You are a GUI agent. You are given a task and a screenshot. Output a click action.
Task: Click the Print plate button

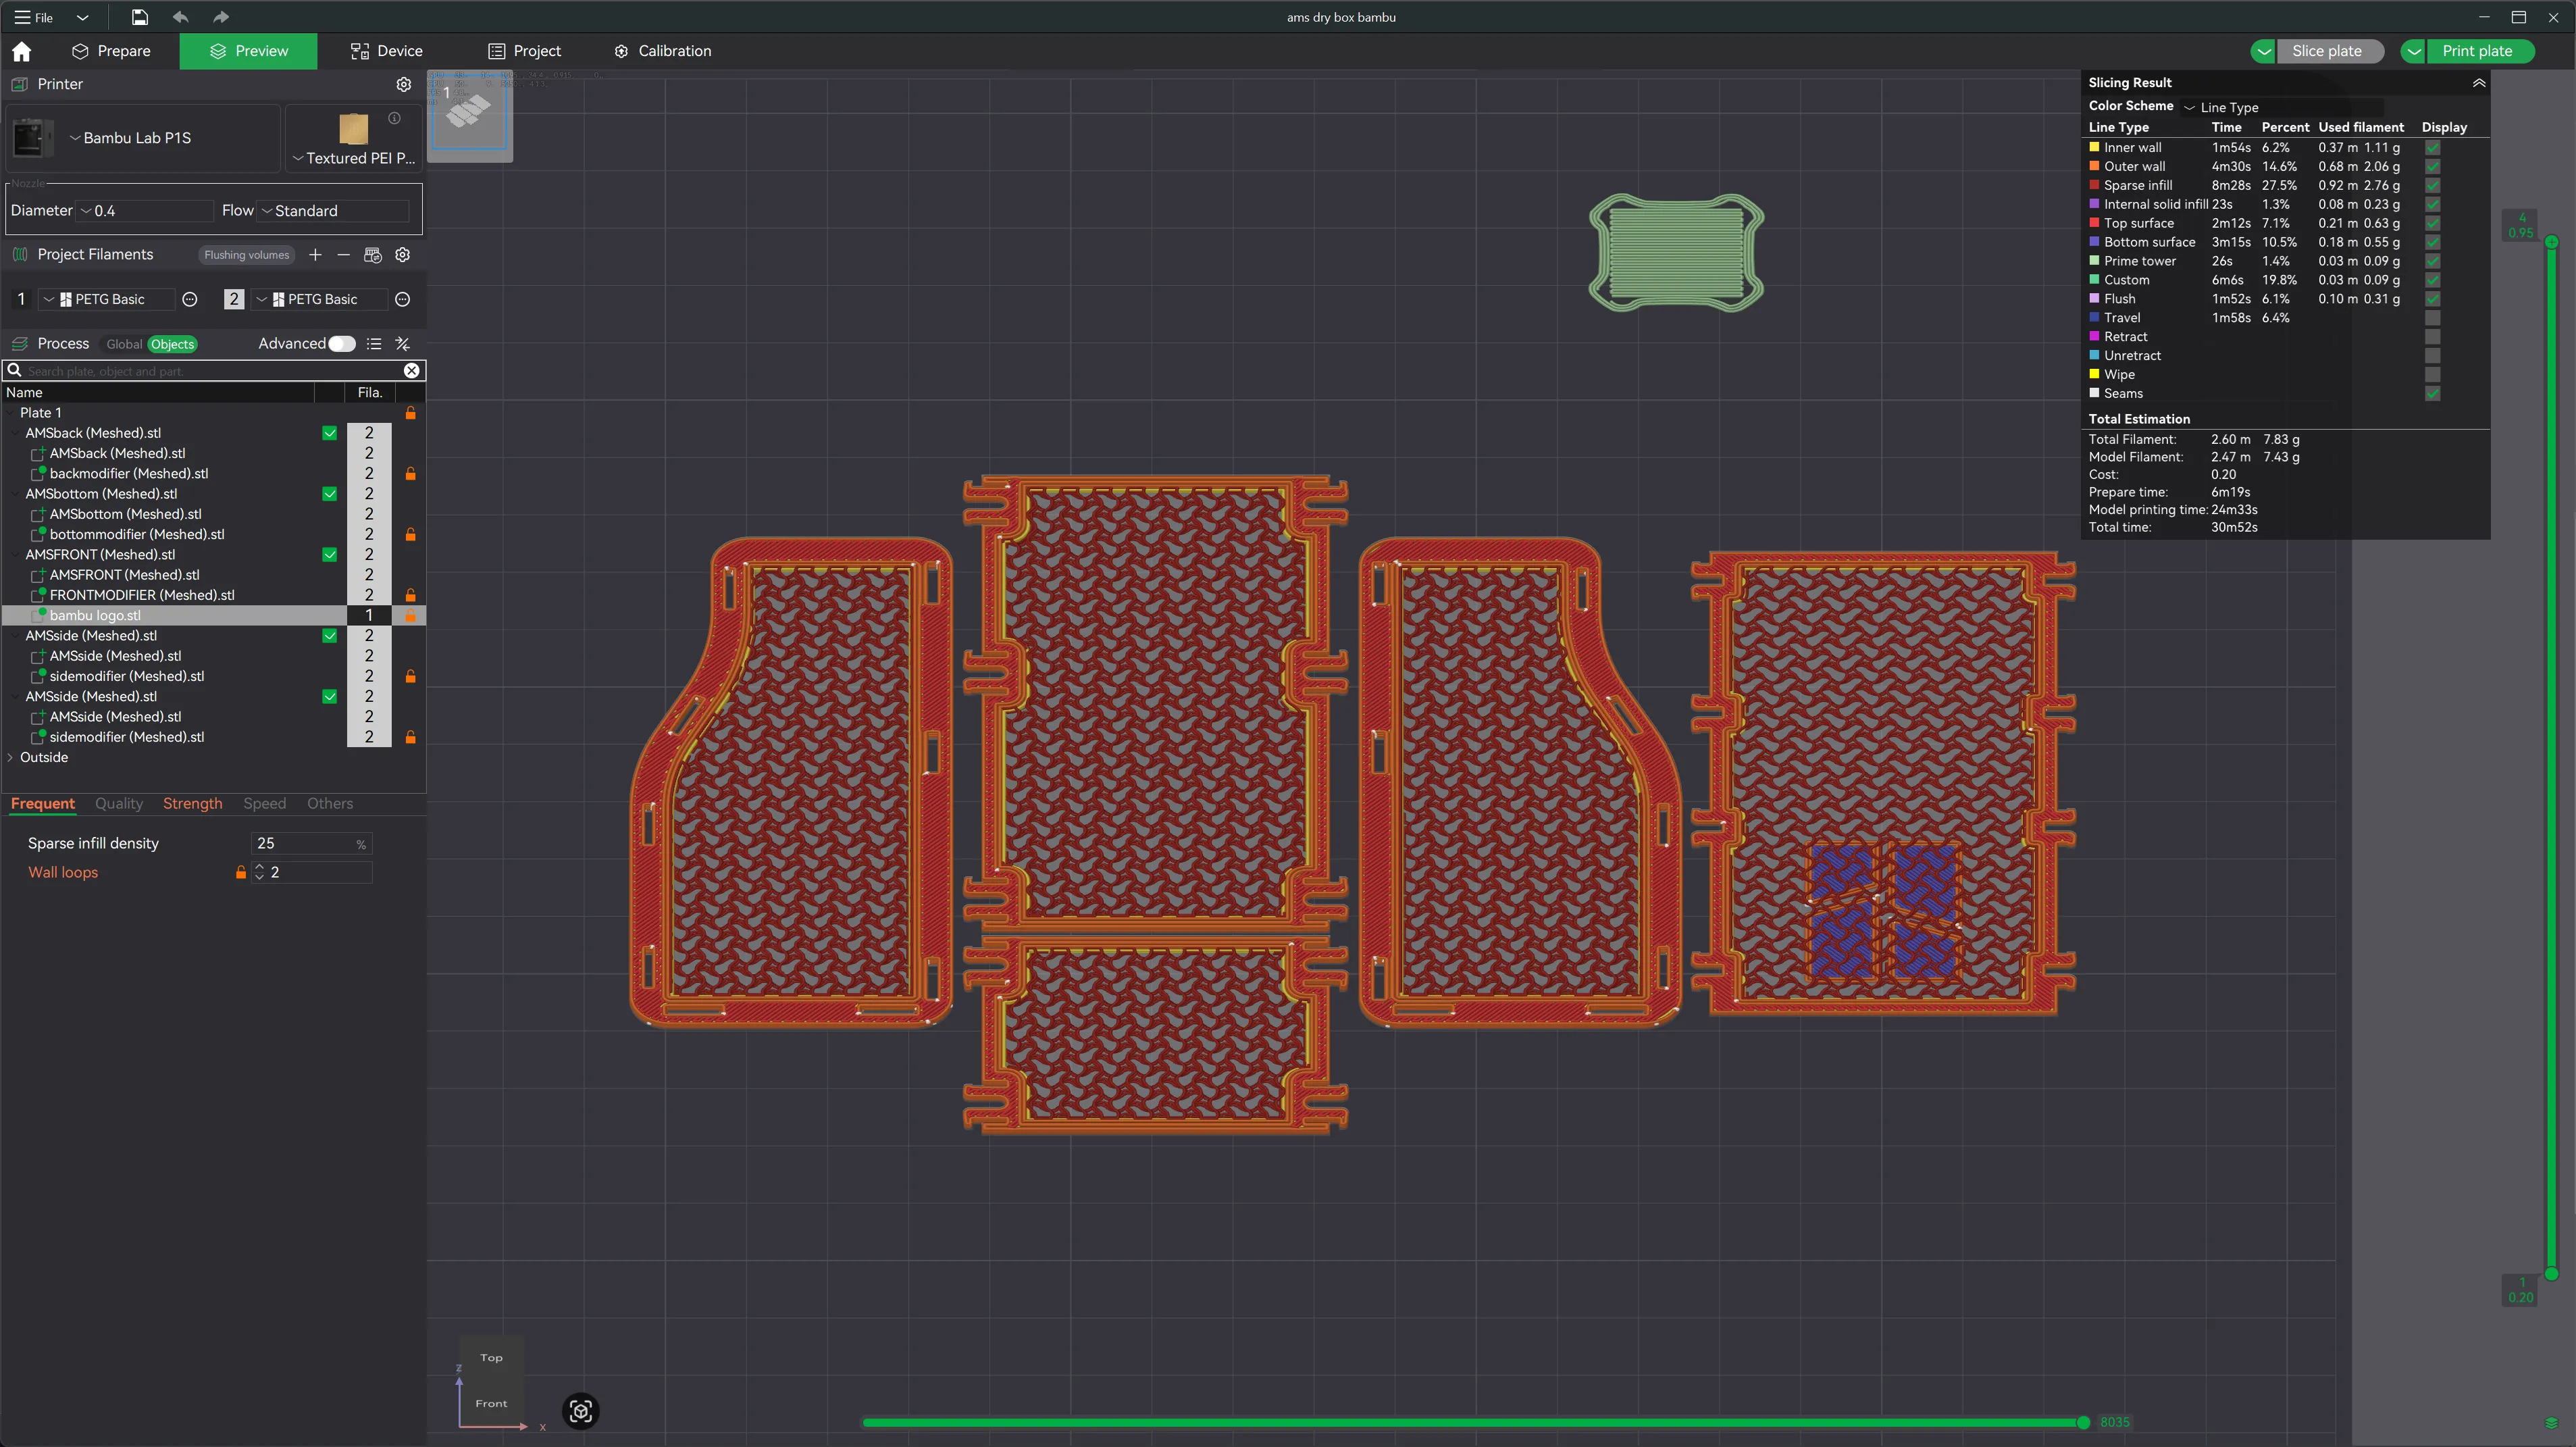point(2476,51)
